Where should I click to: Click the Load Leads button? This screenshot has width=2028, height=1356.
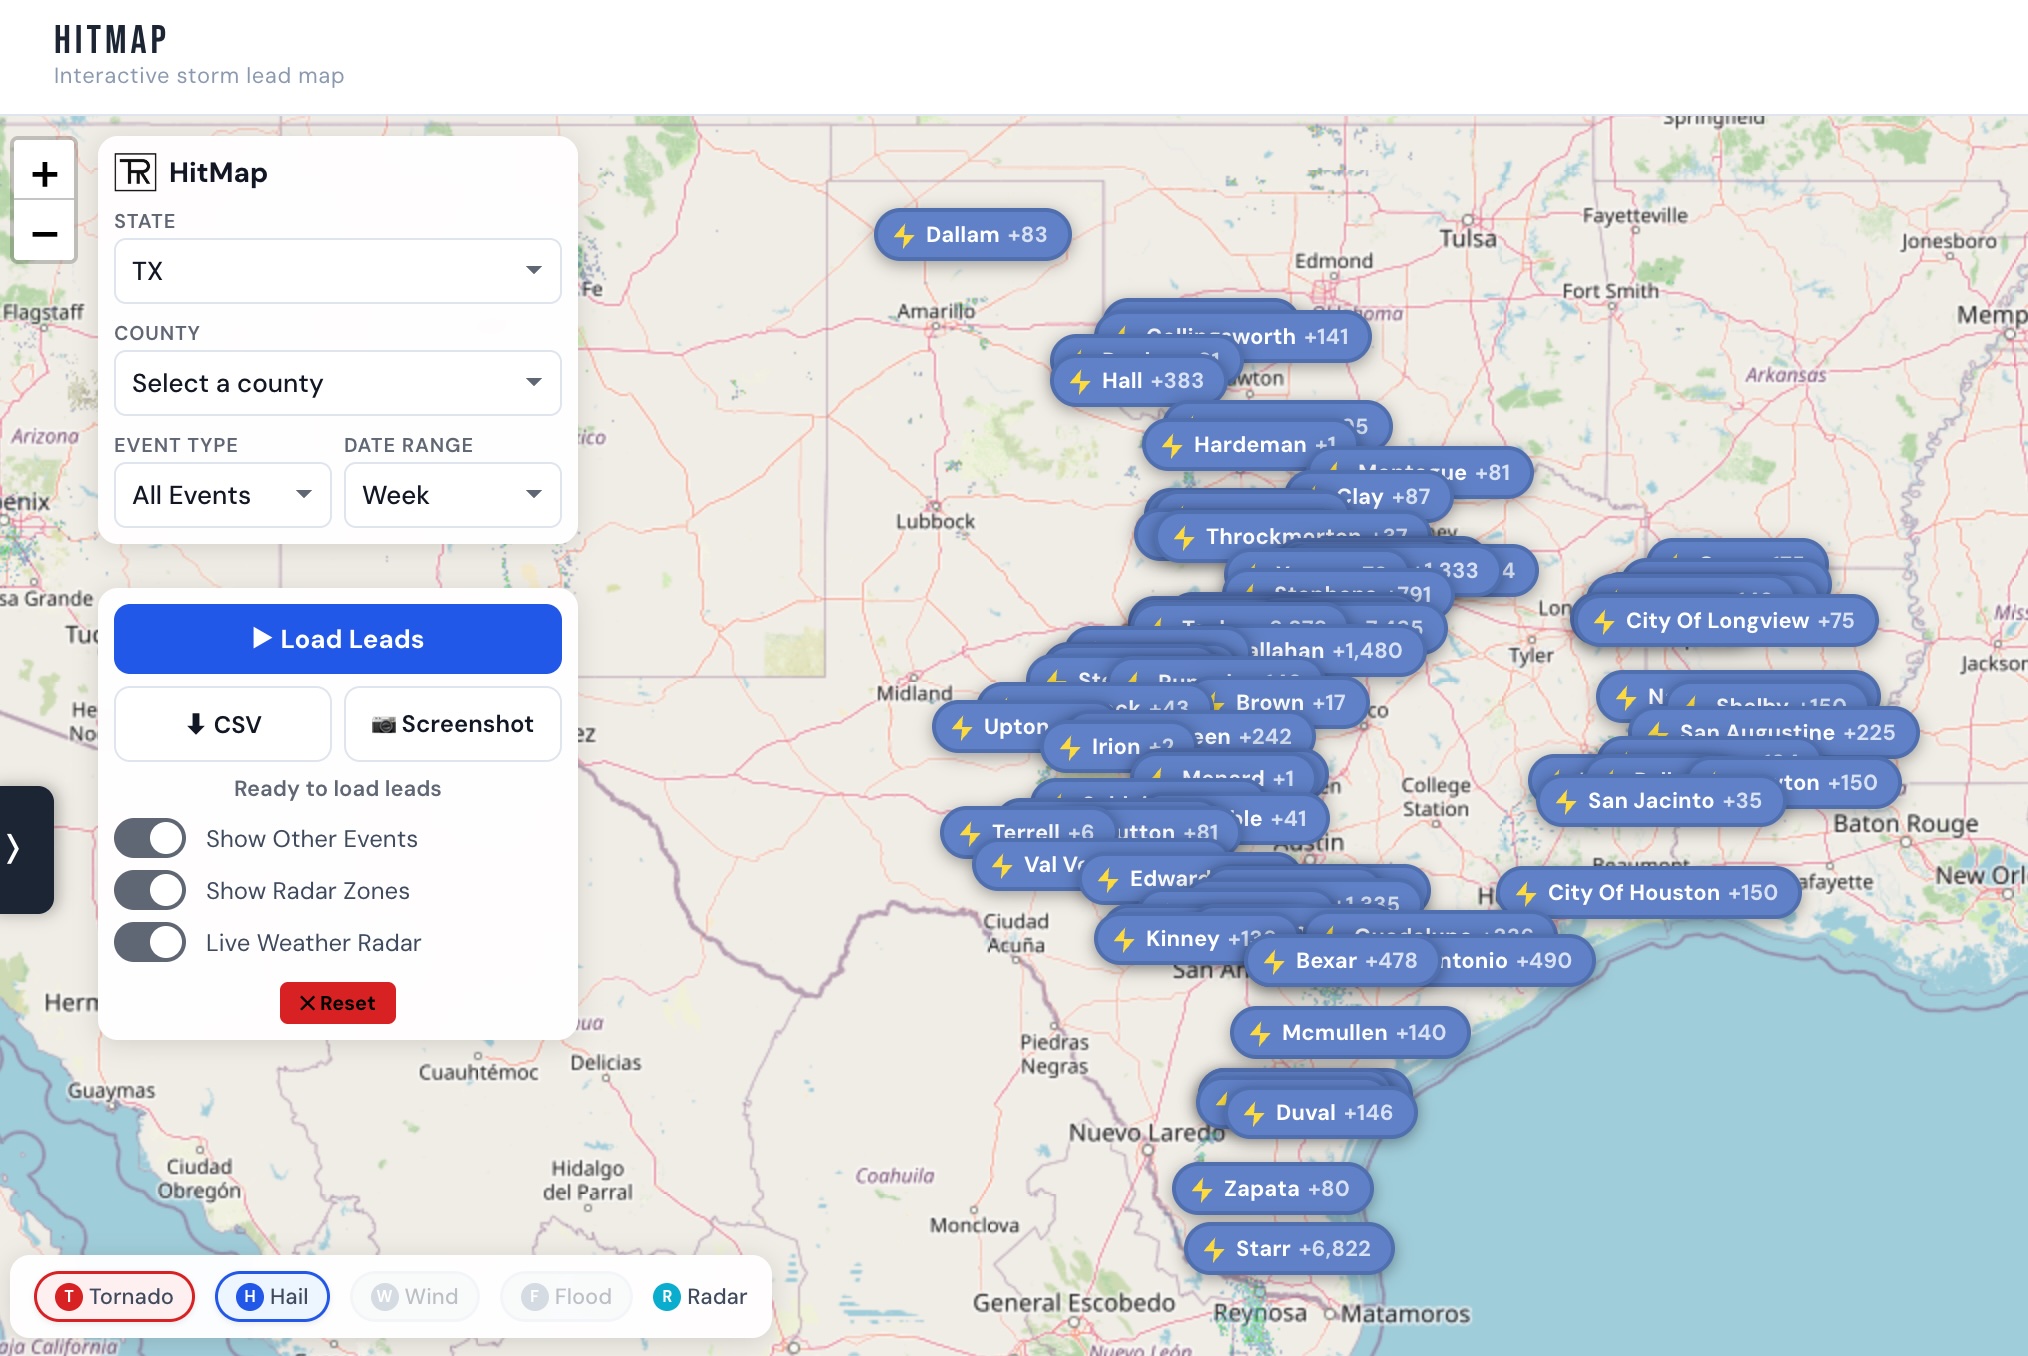pos(338,639)
